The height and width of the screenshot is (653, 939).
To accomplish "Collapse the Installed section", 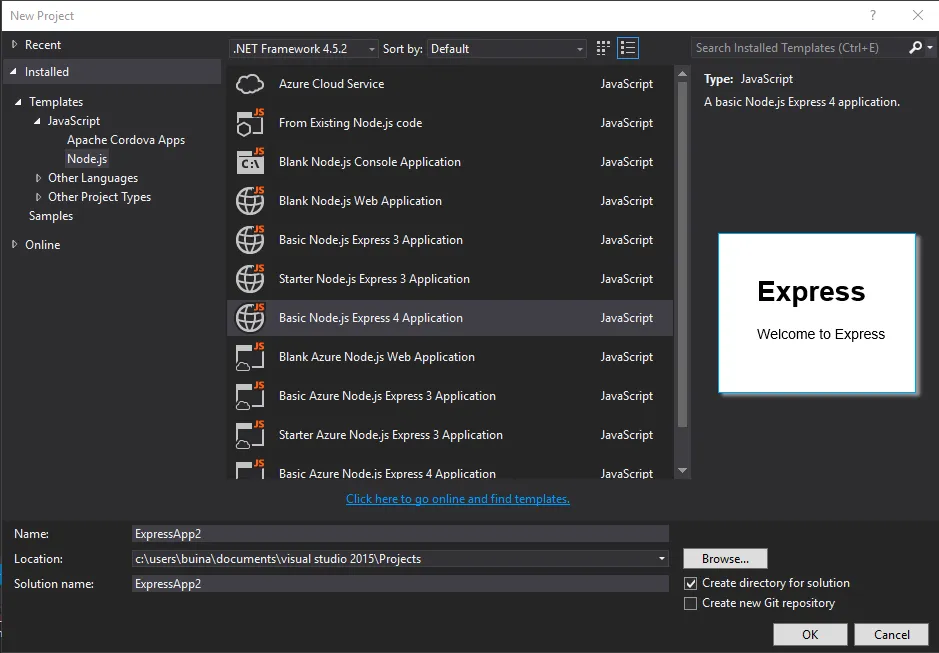I will [x=14, y=71].
